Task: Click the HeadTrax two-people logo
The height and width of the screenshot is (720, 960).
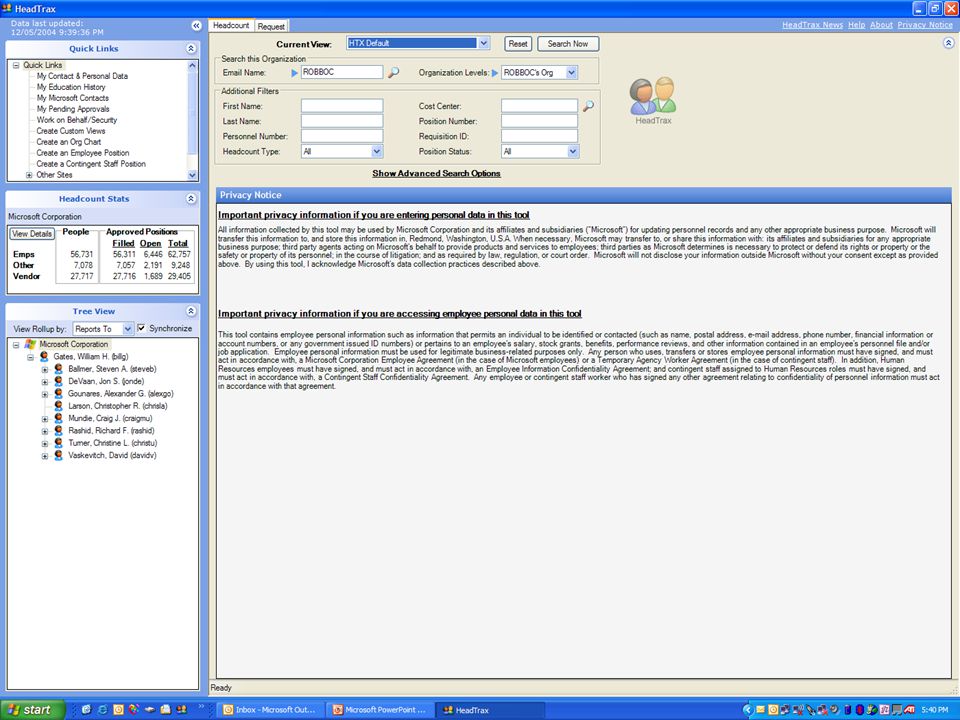Action: point(653,96)
